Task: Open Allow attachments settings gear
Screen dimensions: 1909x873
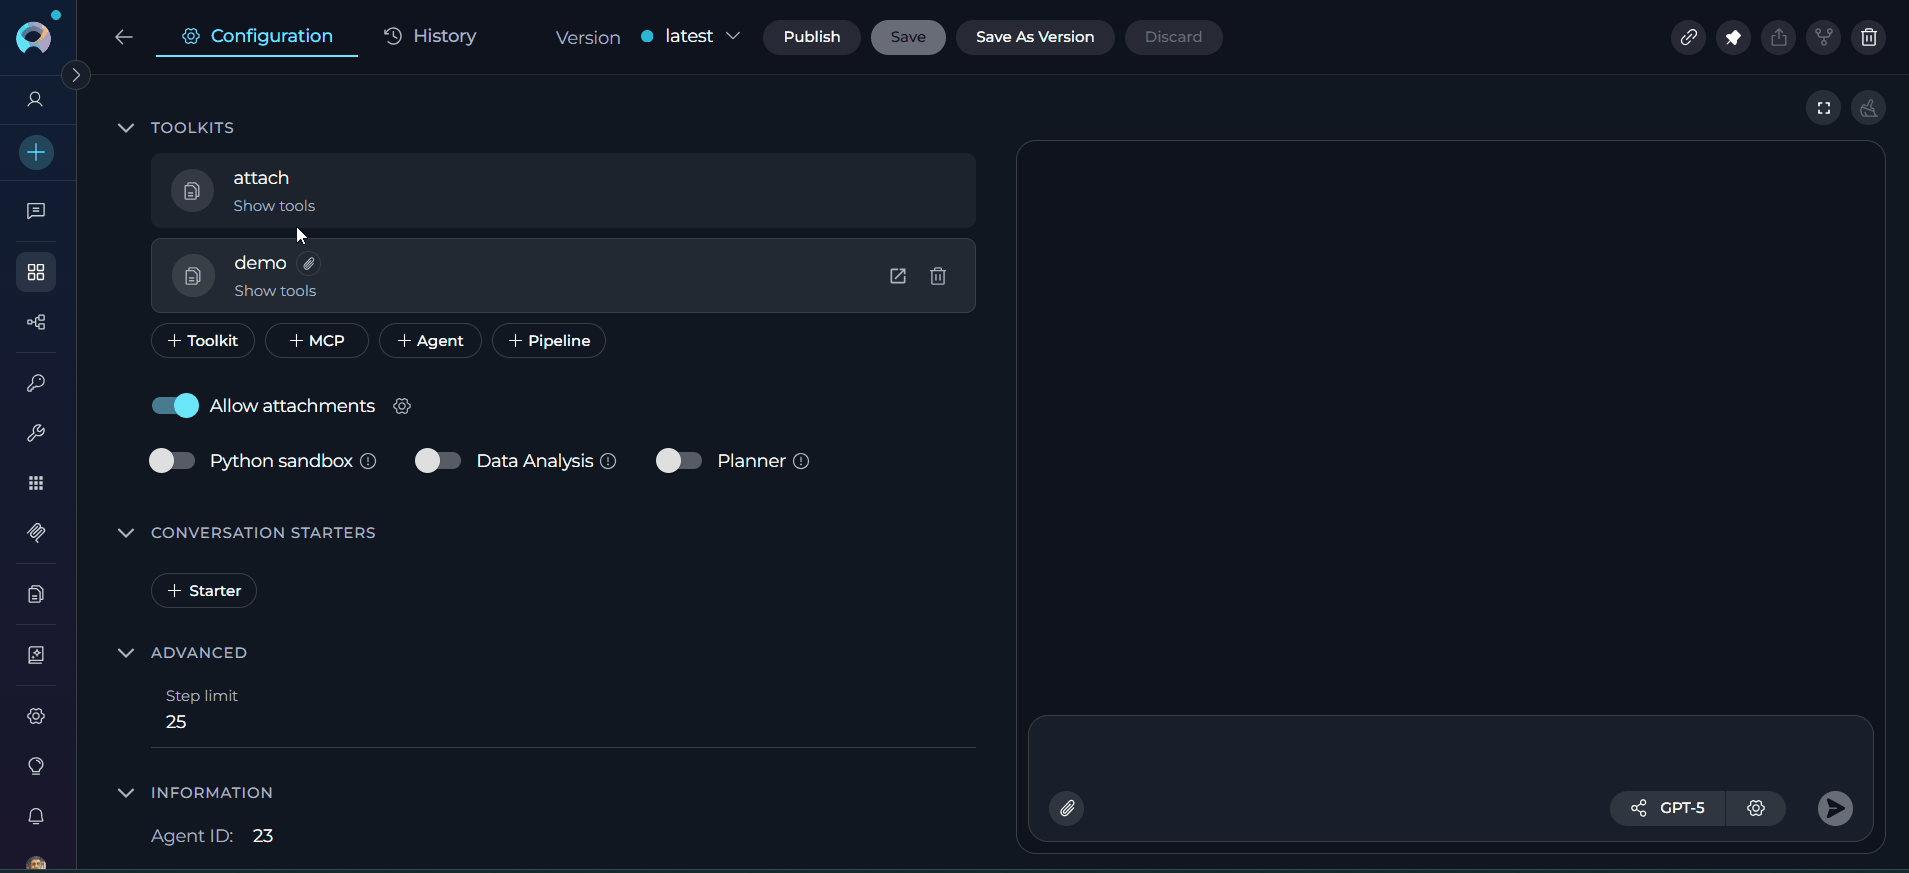Action: (402, 406)
